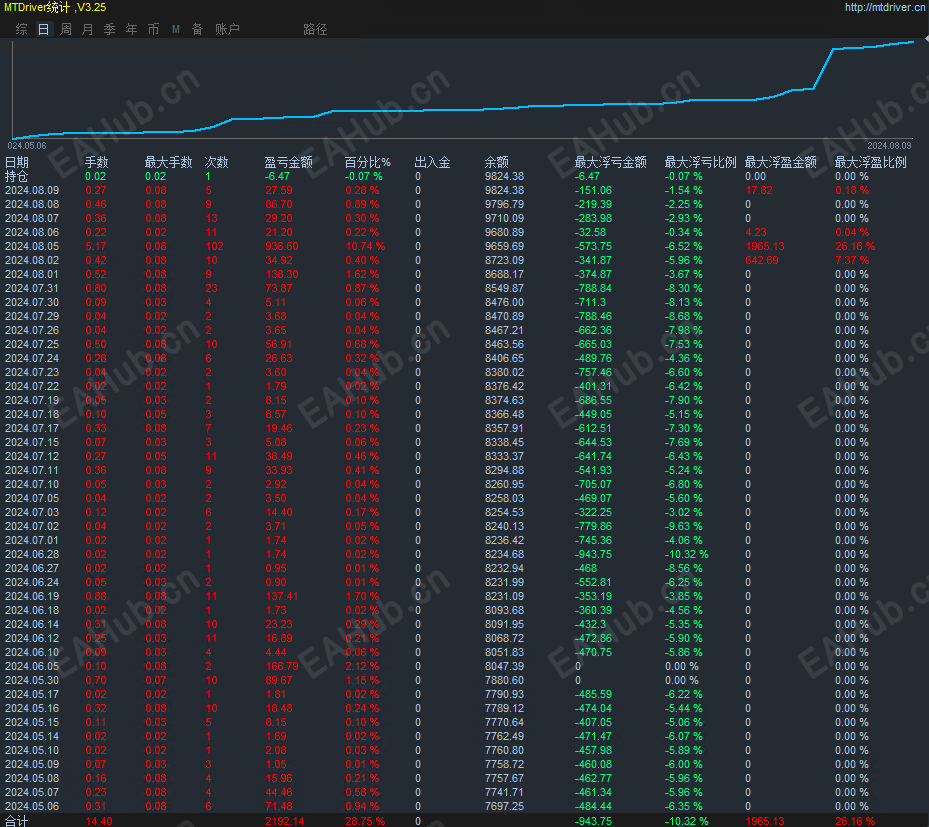Screen dimensions: 929x827
Task: Select the 2024.06.05 date row
Action: (32, 666)
